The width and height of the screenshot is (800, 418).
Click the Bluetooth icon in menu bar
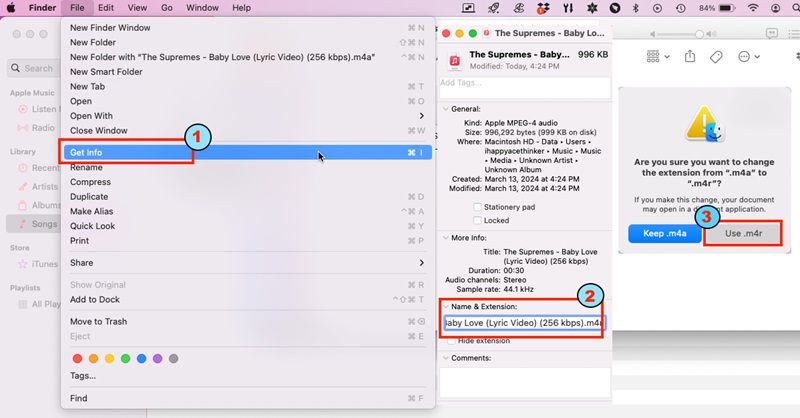point(636,8)
